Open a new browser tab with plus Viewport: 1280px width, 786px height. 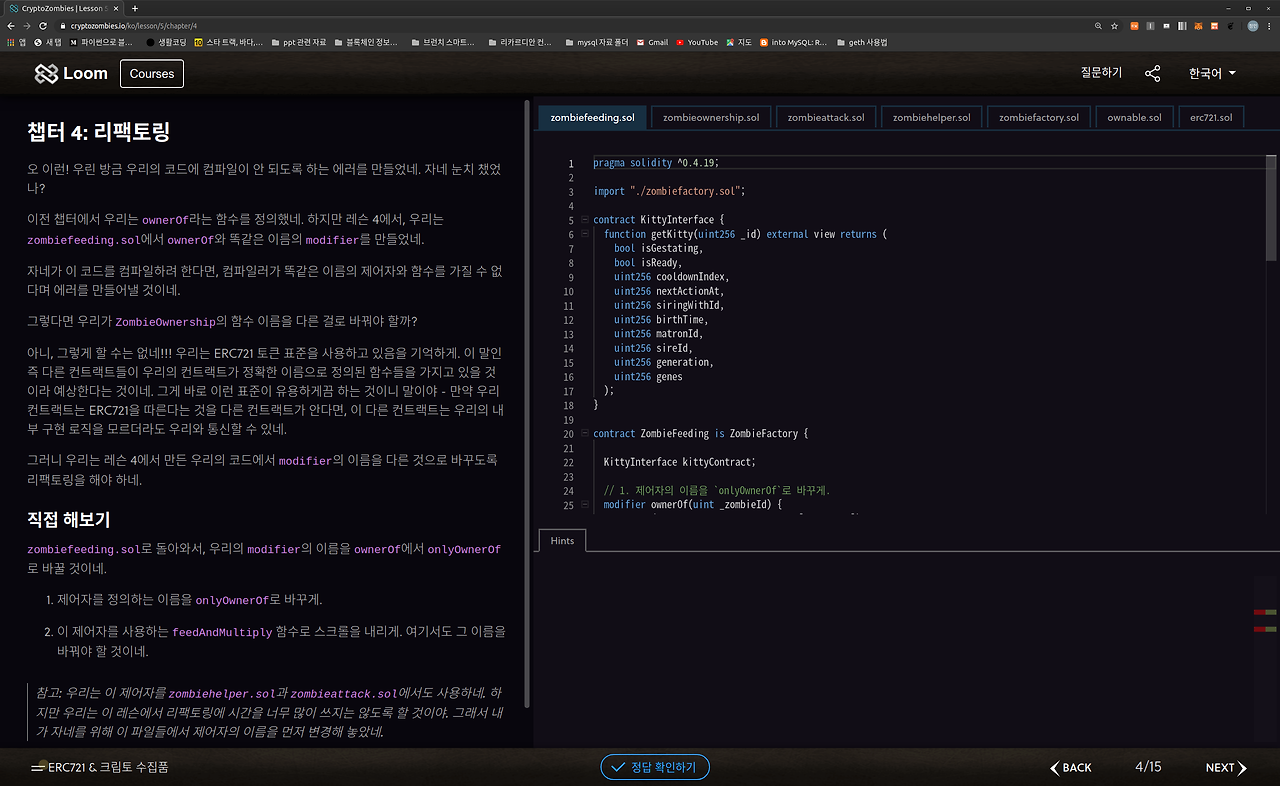coord(135,8)
